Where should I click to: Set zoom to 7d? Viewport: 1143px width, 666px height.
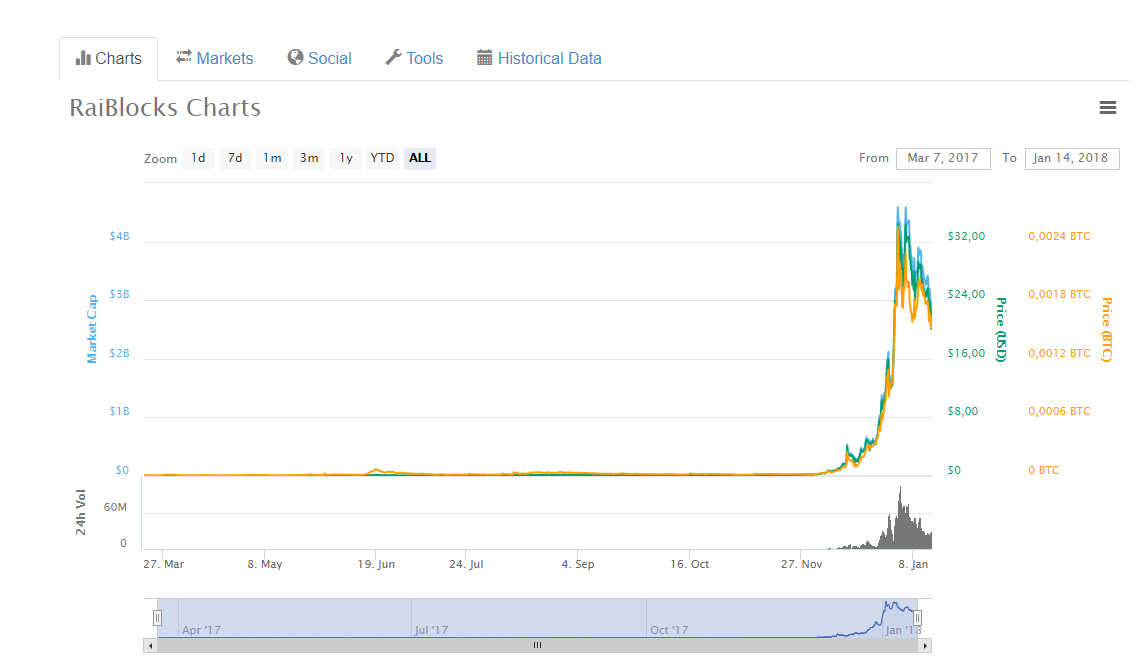click(x=235, y=158)
